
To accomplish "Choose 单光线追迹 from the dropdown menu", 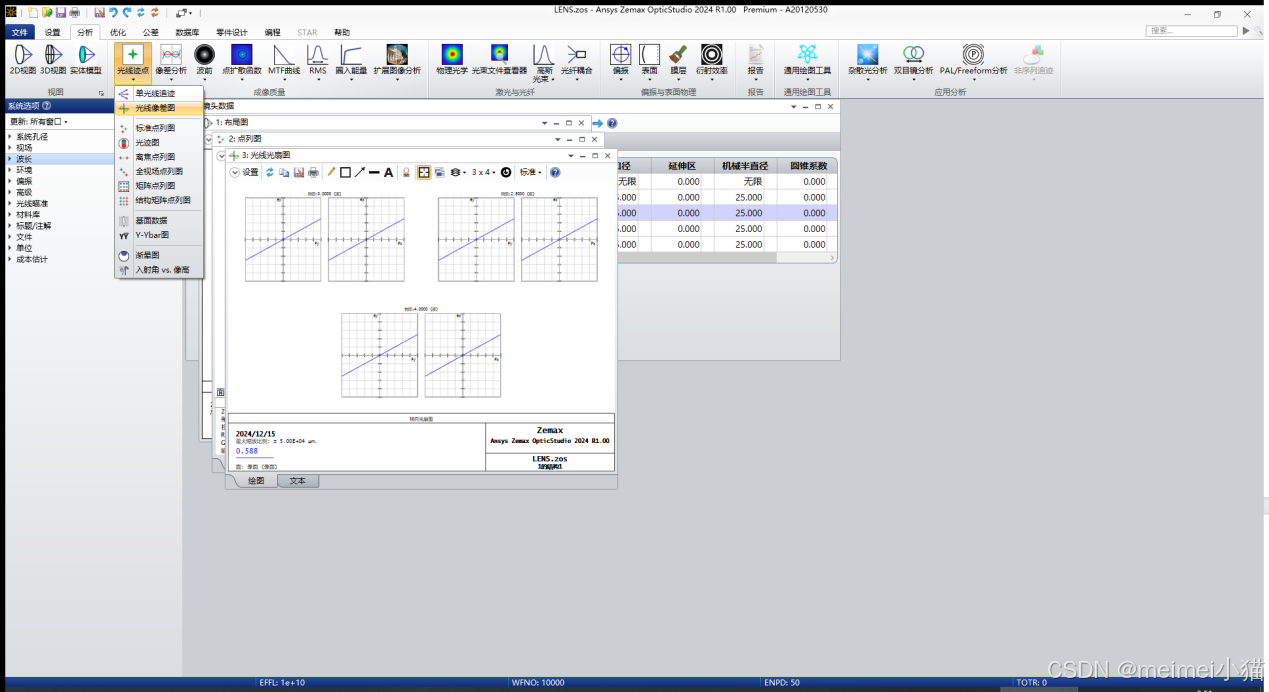I will (x=159, y=93).
